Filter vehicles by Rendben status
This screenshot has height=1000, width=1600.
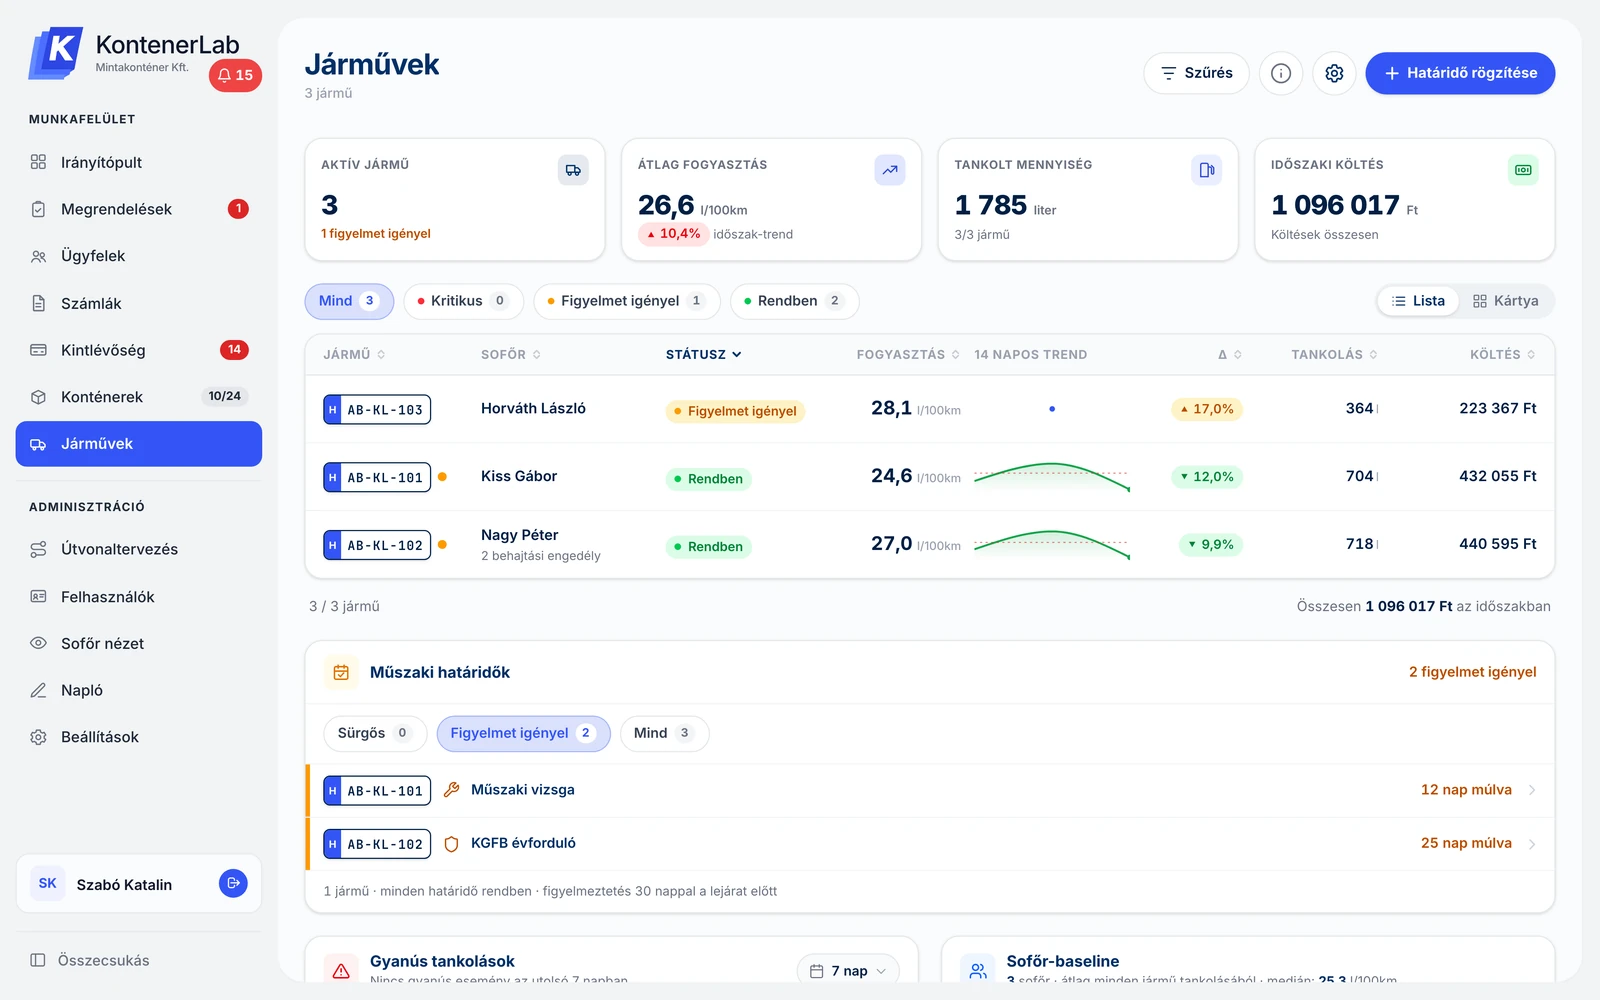coord(795,301)
